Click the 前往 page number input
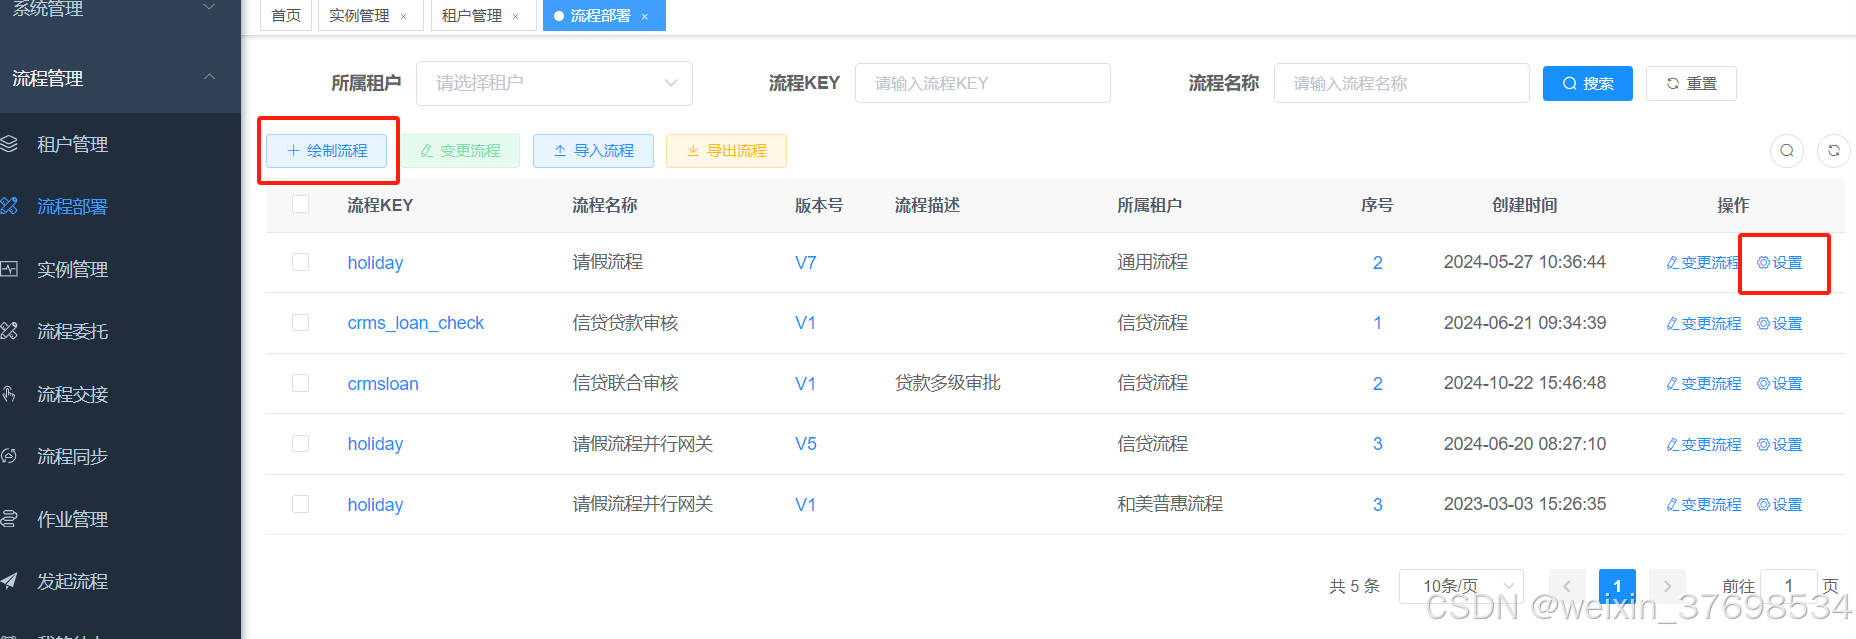The height and width of the screenshot is (639, 1856). tap(1788, 586)
